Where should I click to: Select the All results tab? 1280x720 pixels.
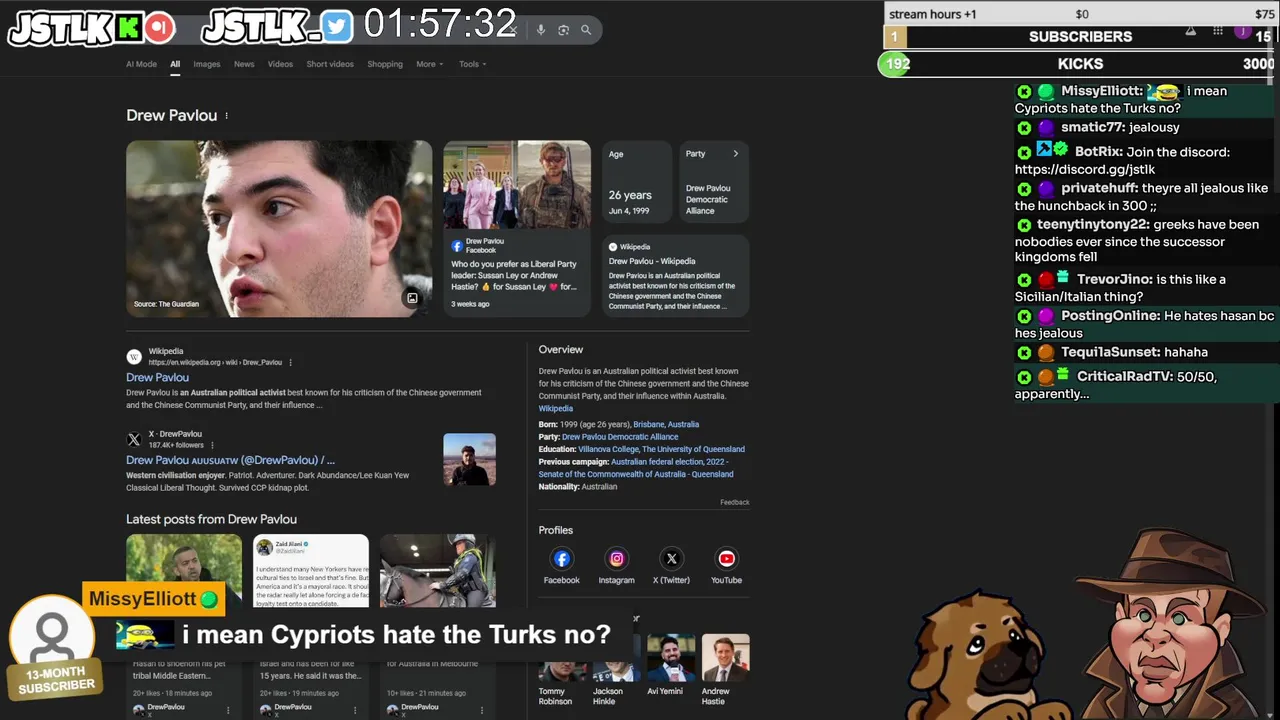point(175,64)
